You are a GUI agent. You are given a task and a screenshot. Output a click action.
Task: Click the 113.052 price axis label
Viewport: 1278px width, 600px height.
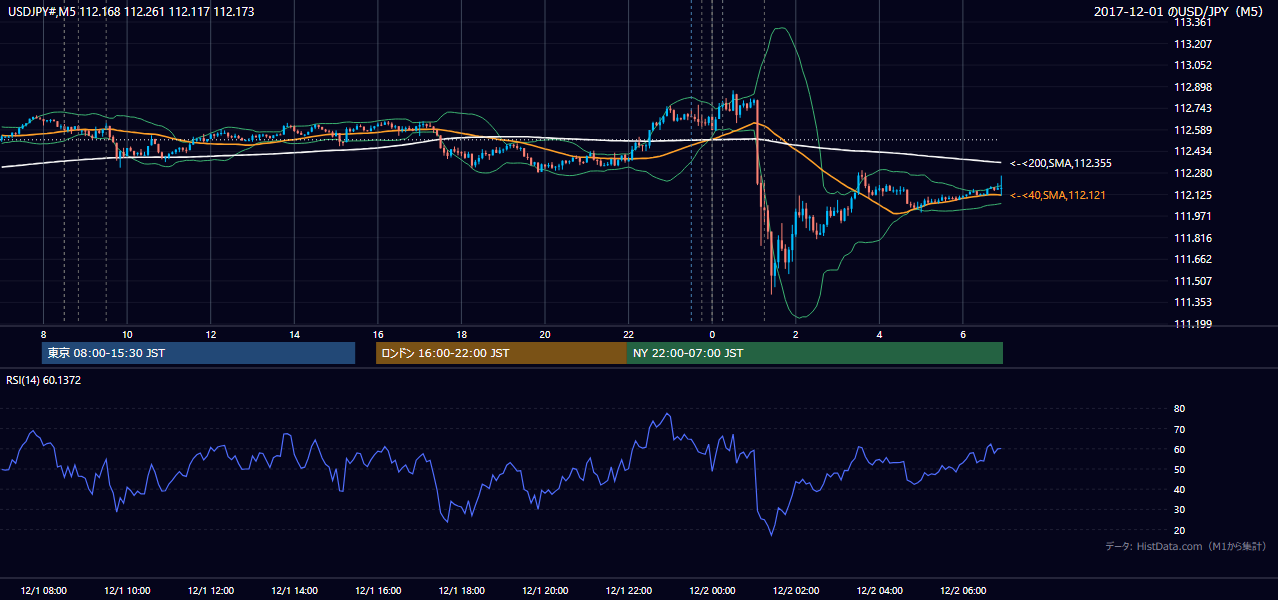pyautogui.click(x=1192, y=65)
